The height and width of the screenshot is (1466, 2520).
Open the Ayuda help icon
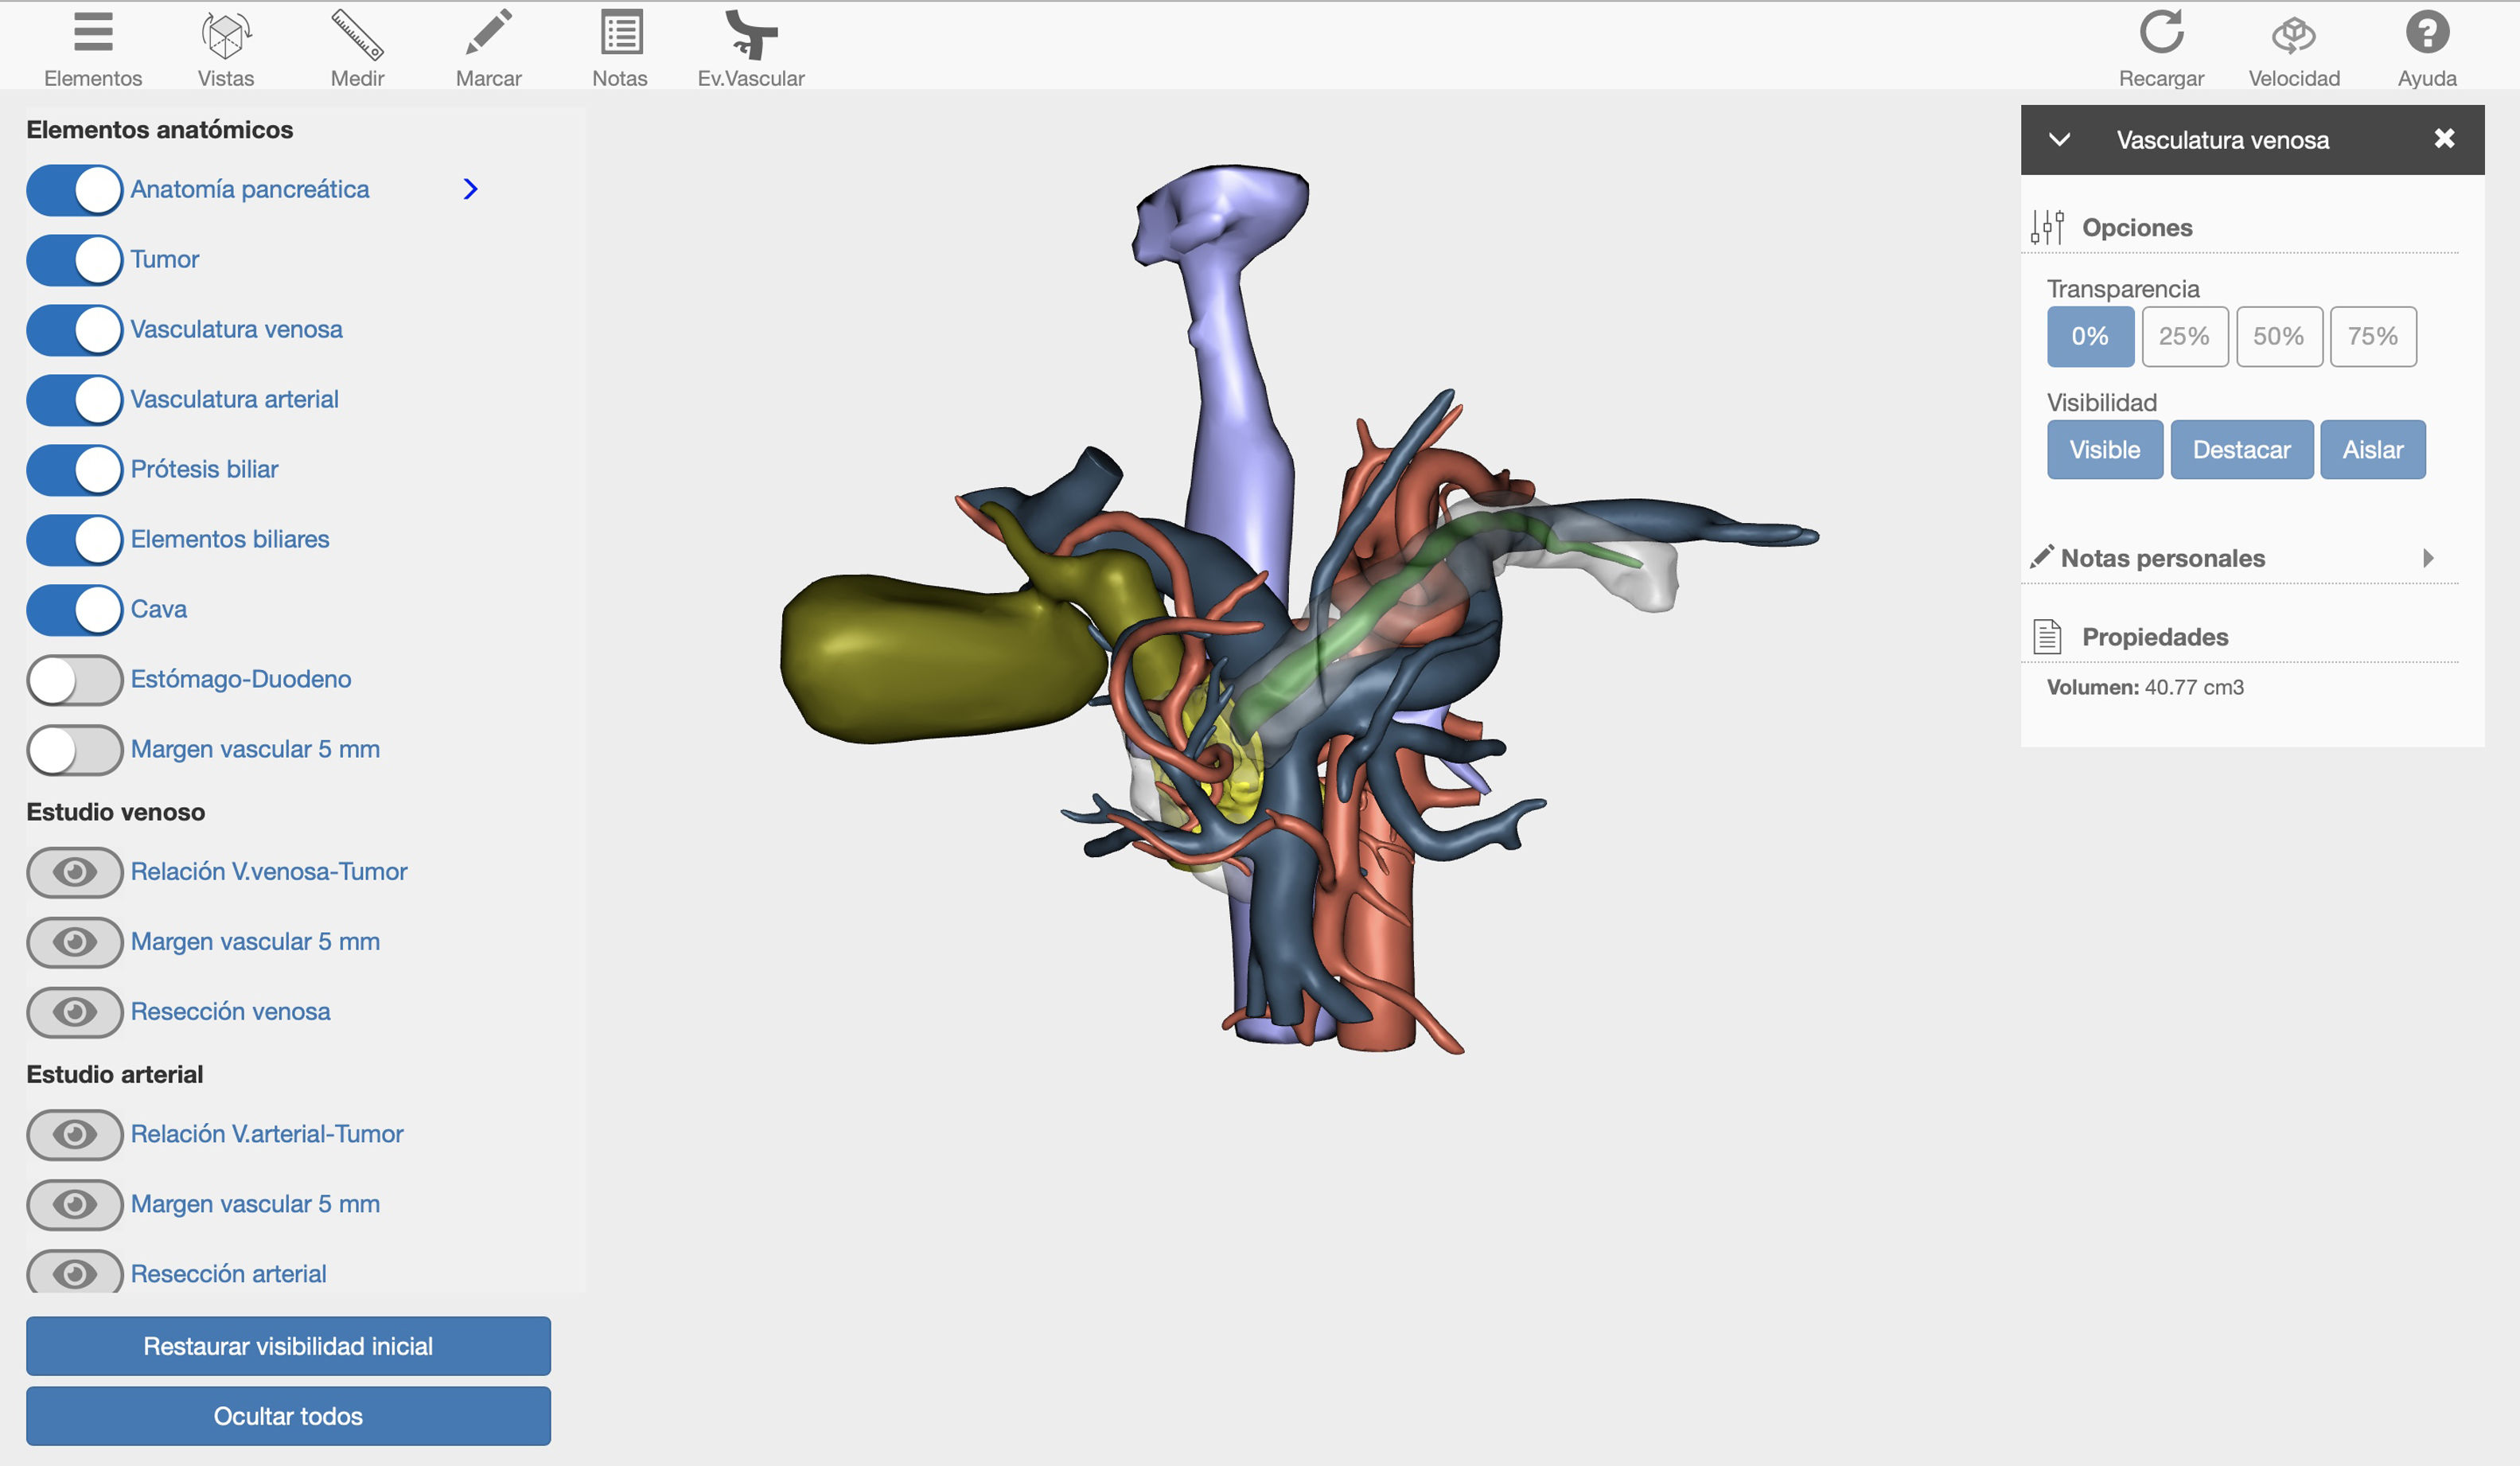[x=2426, y=33]
